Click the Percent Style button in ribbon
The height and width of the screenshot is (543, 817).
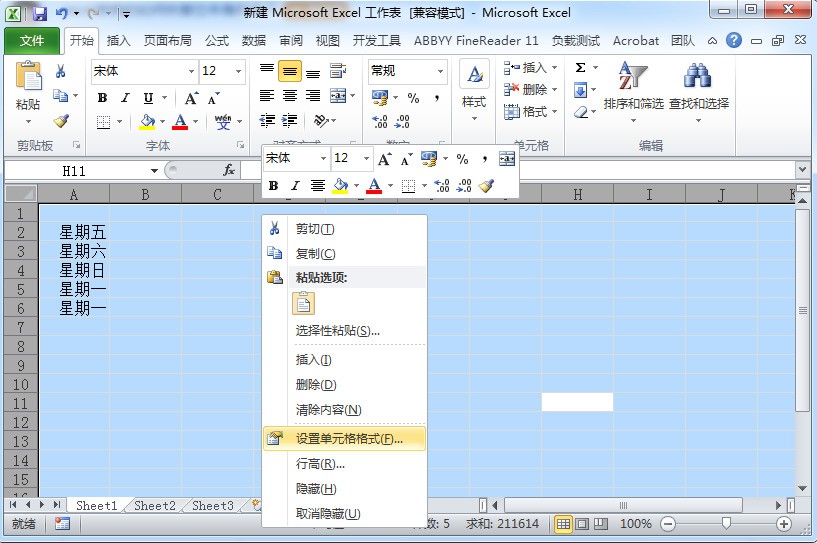(x=414, y=98)
